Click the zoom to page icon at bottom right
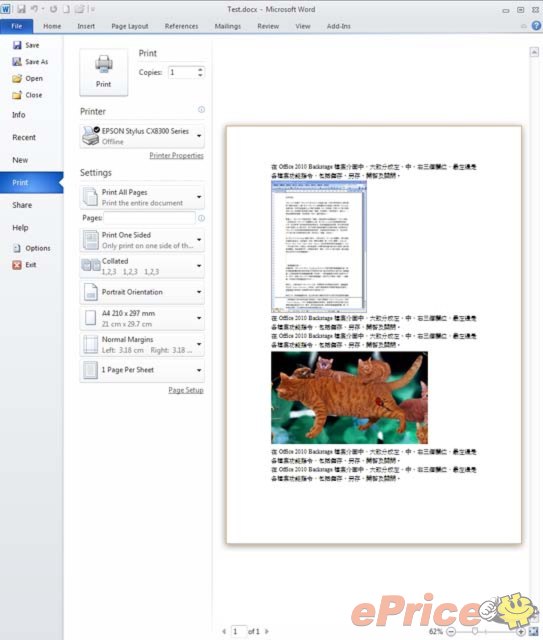Viewport: 543px width, 640px height. coord(534,631)
